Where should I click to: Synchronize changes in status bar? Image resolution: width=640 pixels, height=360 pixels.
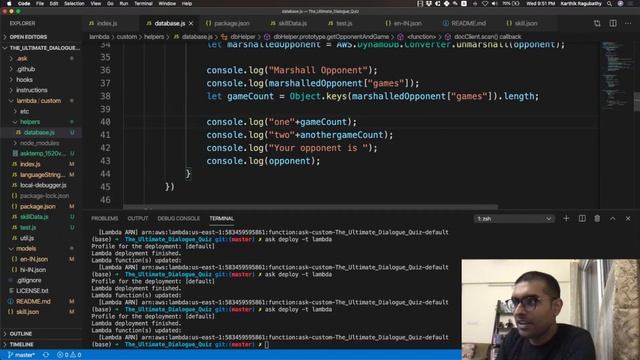[x=46, y=355]
